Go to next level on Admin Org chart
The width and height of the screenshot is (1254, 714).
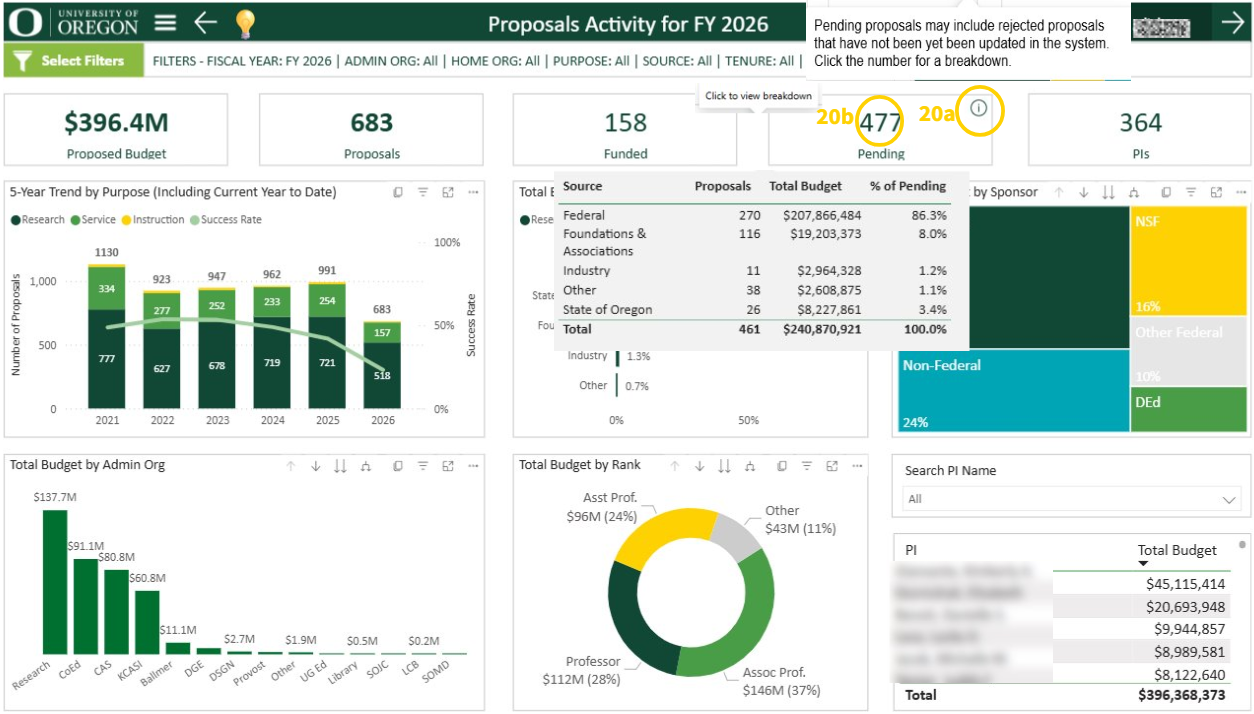click(341, 466)
